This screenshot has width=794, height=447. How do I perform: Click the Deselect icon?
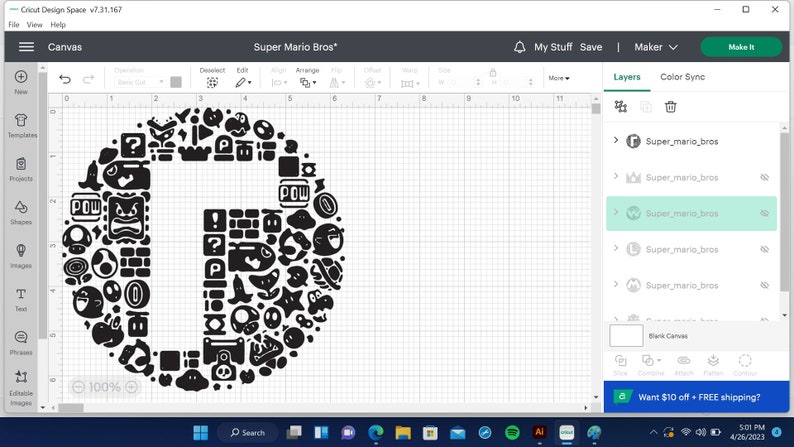(212, 83)
